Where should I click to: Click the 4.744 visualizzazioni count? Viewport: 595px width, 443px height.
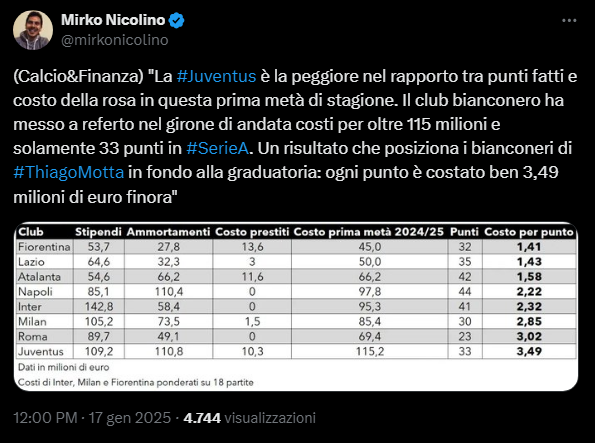(249, 418)
